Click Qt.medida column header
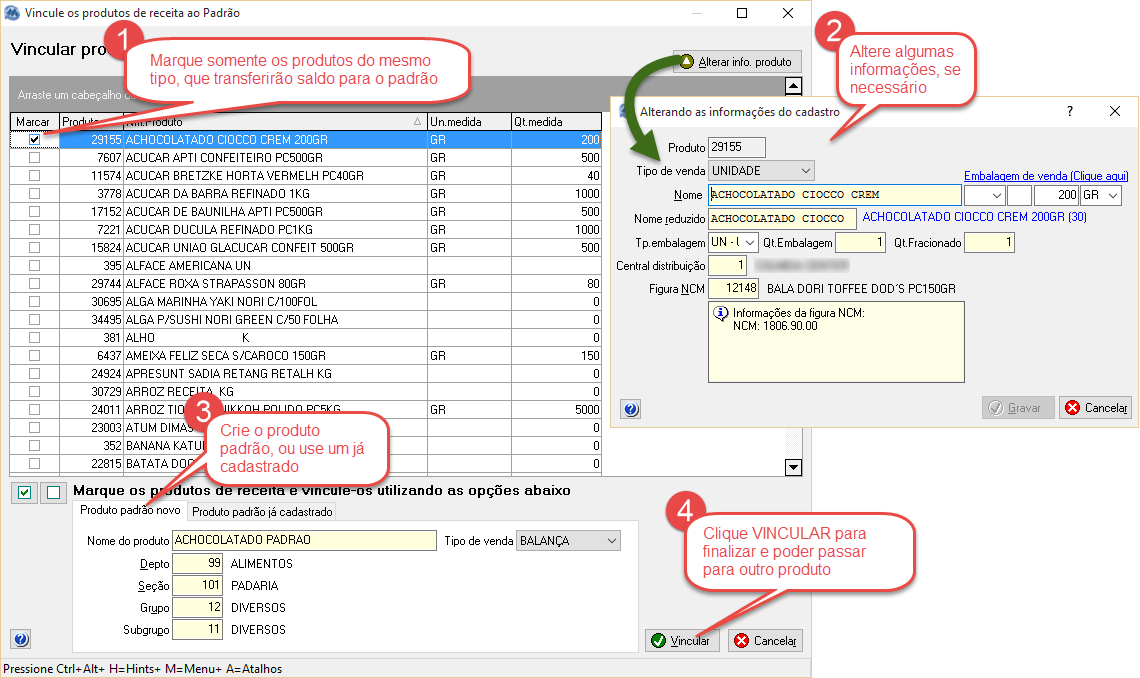 tap(556, 121)
